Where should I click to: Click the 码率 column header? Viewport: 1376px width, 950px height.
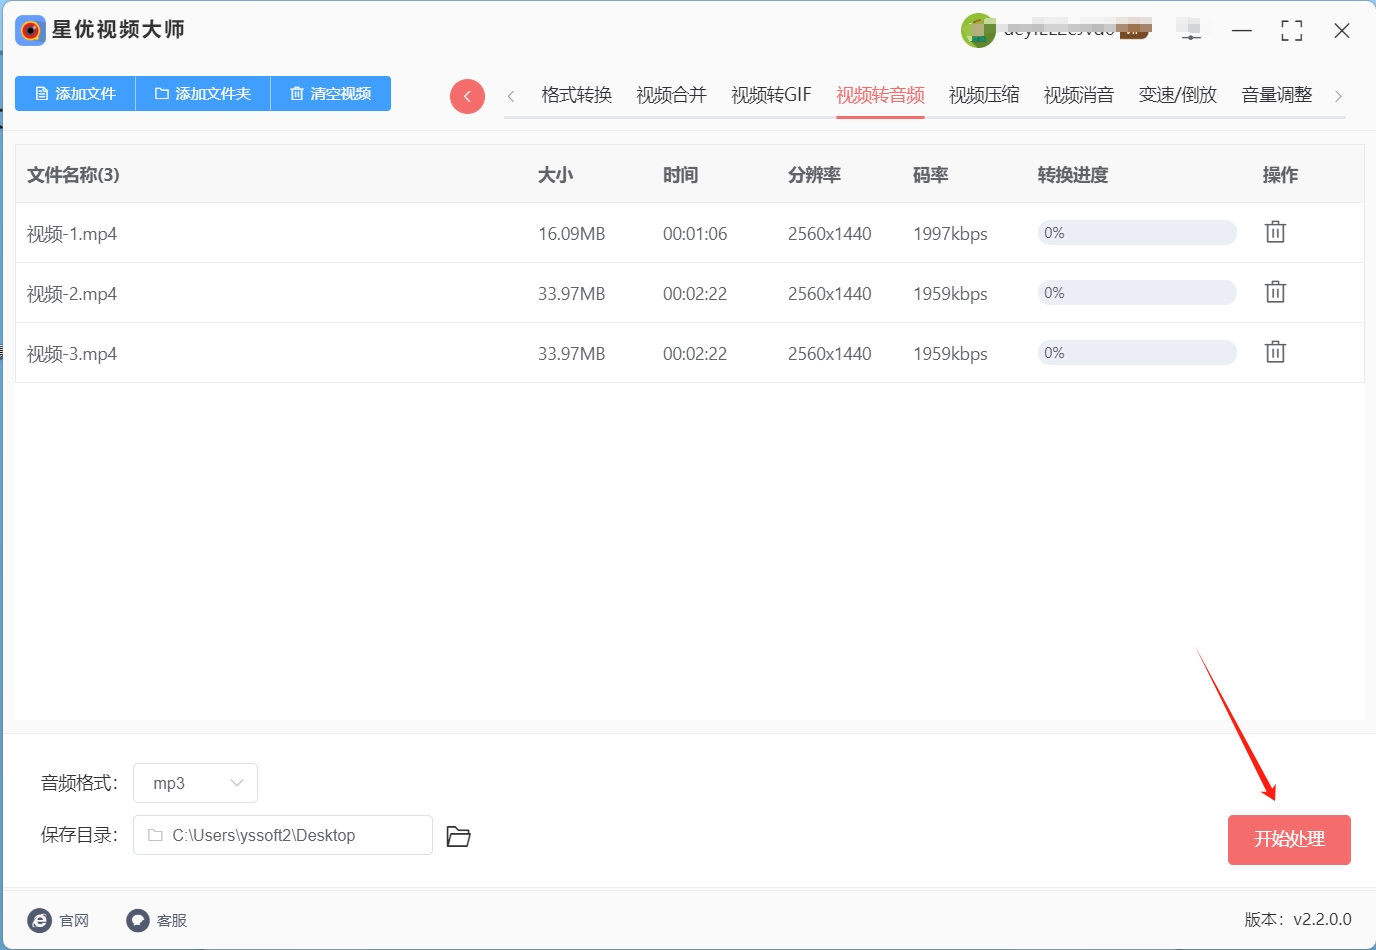click(931, 175)
